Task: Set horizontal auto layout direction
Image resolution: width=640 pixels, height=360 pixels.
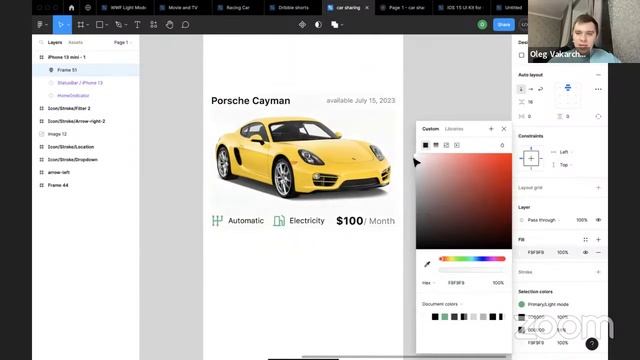Action: (x=531, y=89)
